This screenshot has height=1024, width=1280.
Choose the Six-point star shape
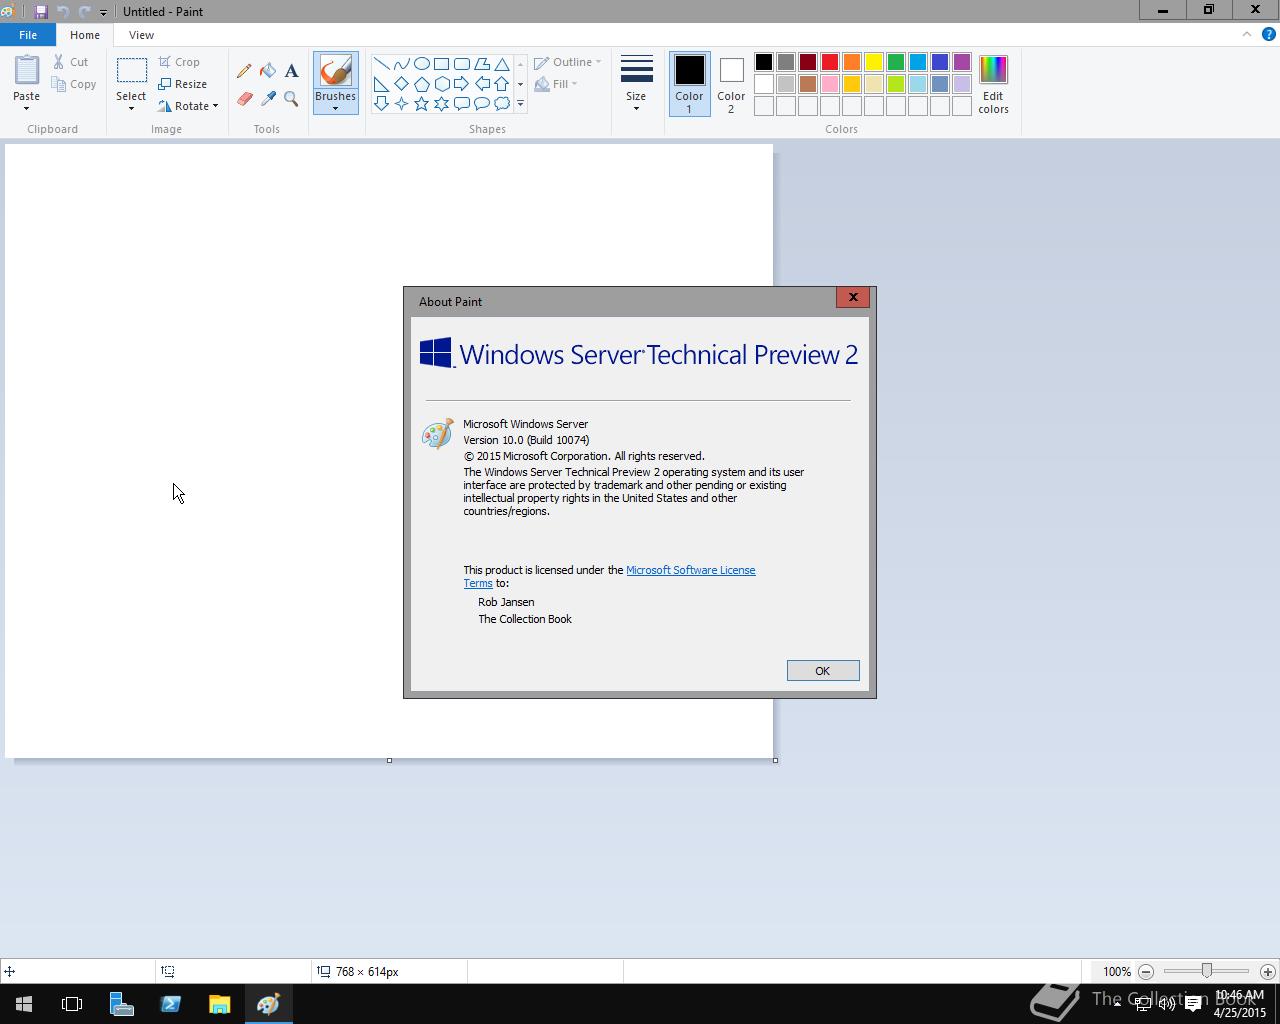441,104
